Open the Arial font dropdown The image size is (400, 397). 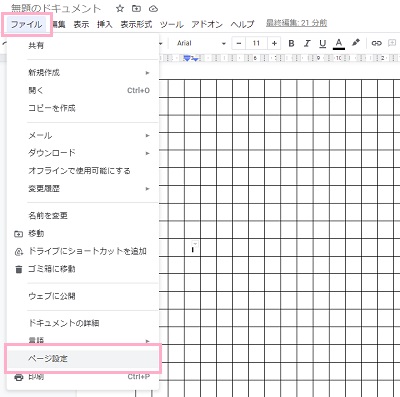[x=201, y=43]
